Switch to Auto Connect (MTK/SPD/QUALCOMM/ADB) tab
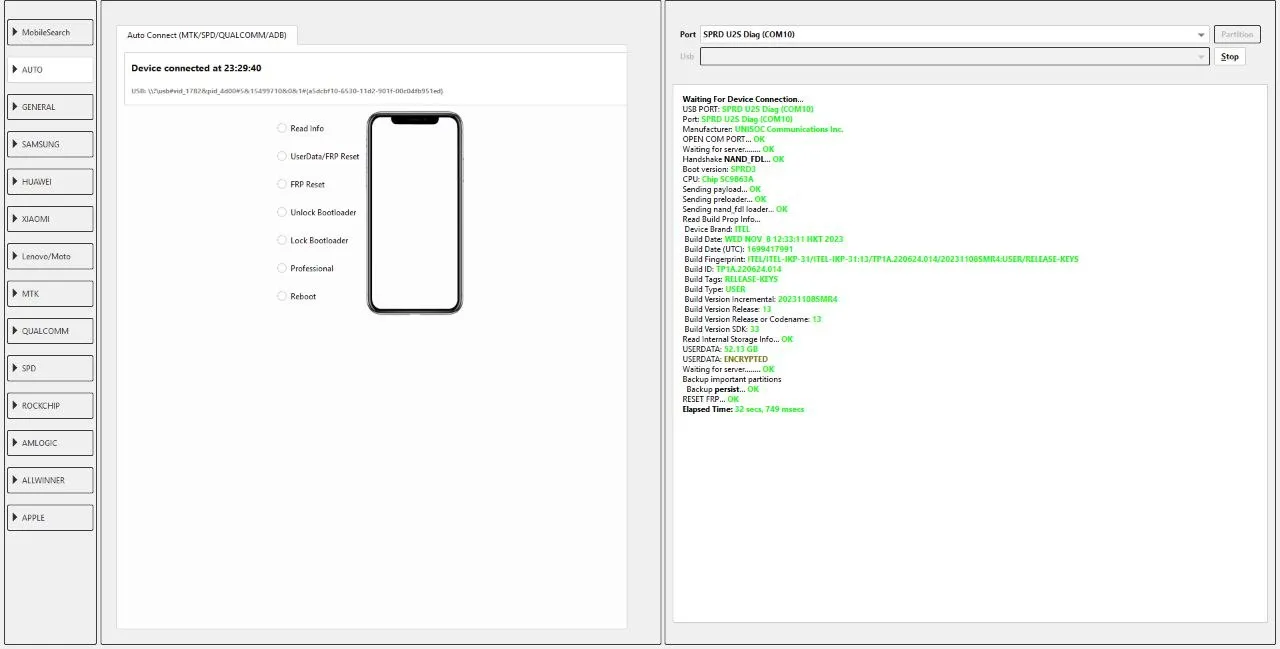The height and width of the screenshot is (649, 1280). click(207, 35)
